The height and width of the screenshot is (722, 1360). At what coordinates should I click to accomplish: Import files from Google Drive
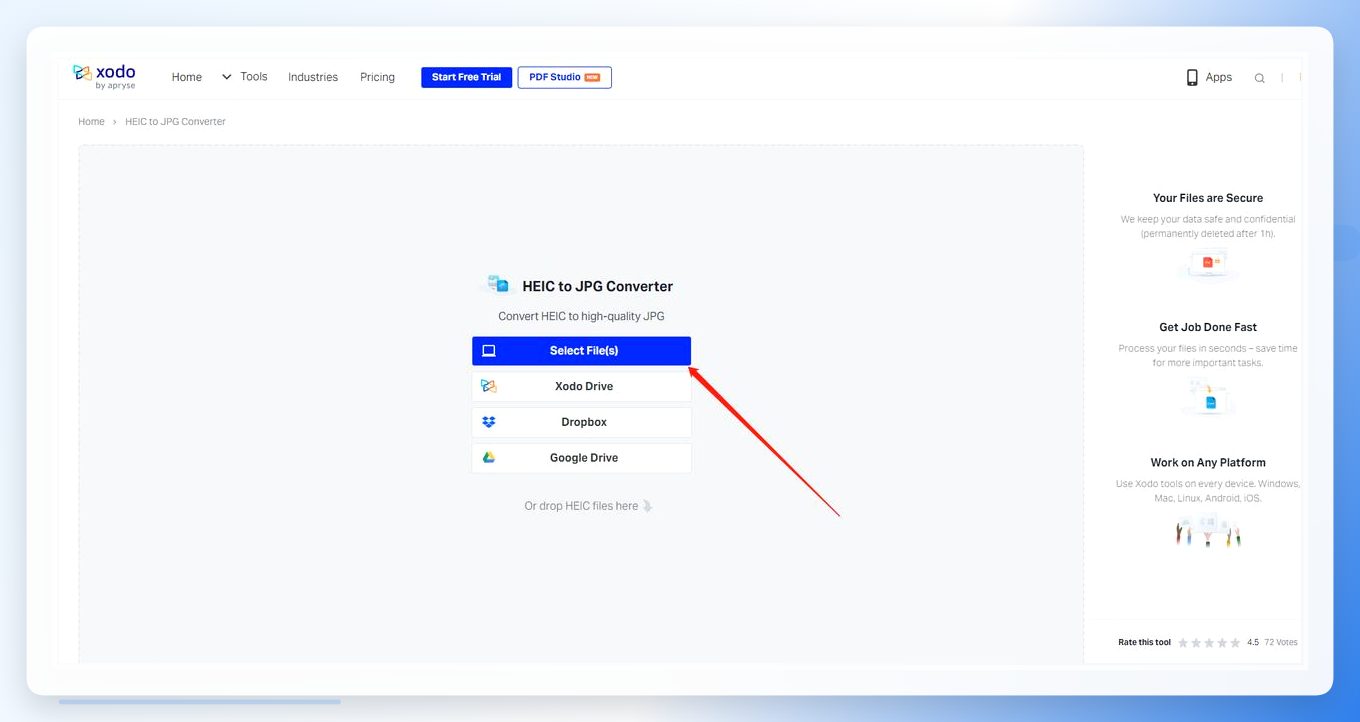[581, 457]
